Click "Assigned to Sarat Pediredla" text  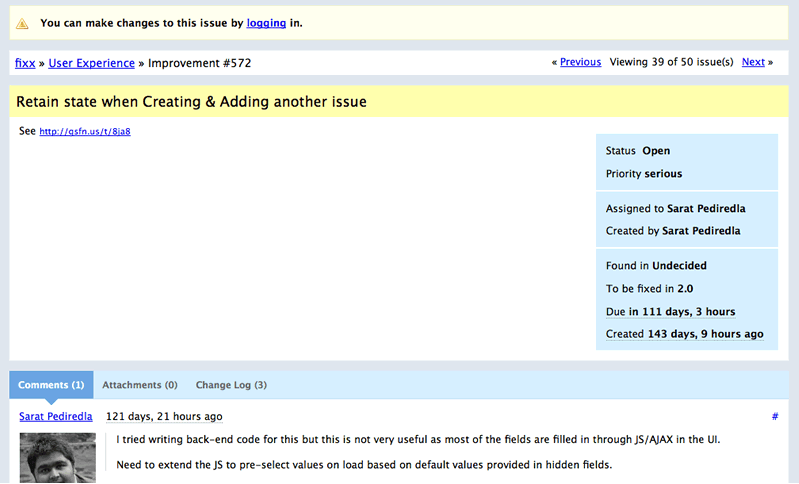[x=676, y=208]
